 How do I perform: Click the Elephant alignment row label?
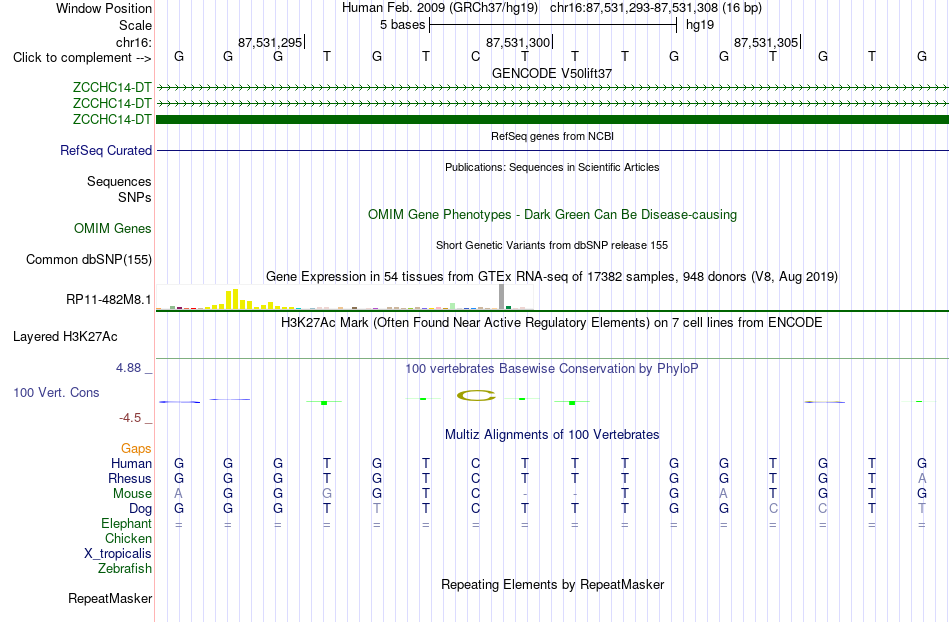127,523
